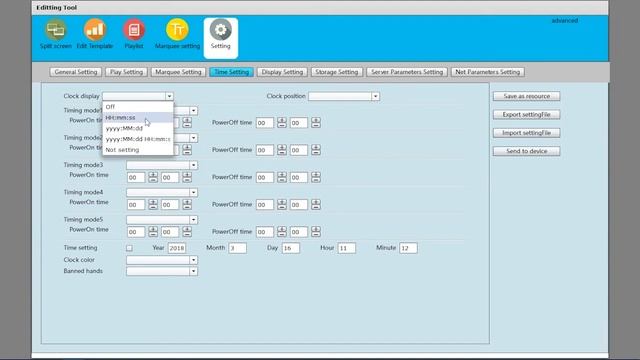Open the Clock position dropdown

click(344, 96)
